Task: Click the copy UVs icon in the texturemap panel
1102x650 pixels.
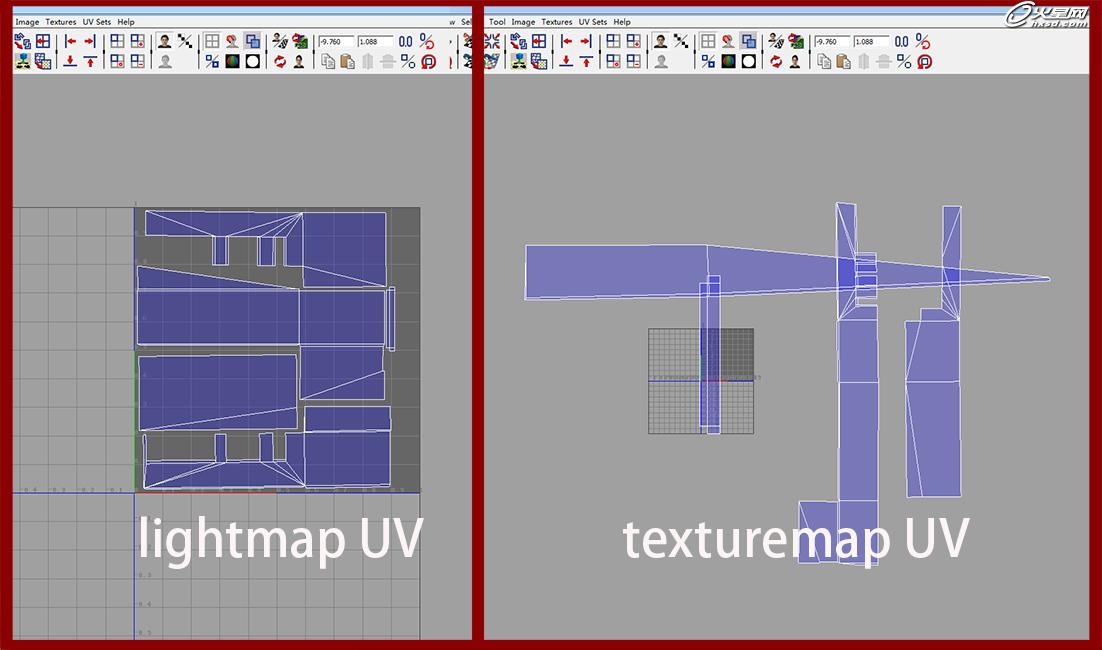Action: click(824, 61)
